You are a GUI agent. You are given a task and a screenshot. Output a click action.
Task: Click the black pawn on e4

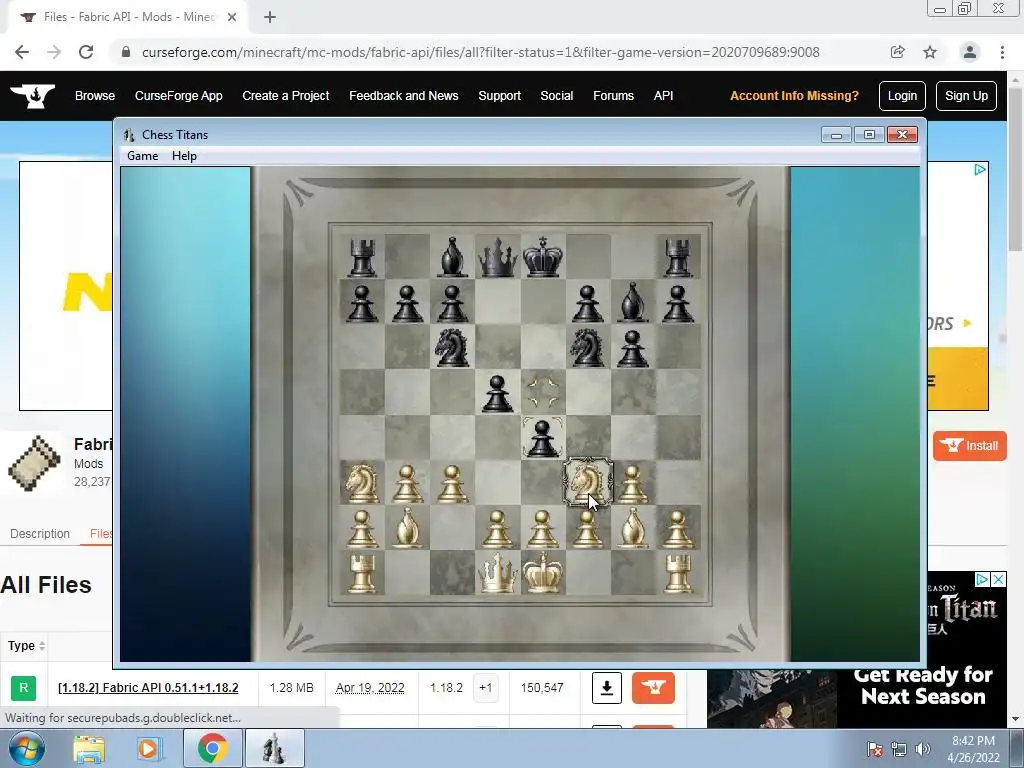pos(543,438)
